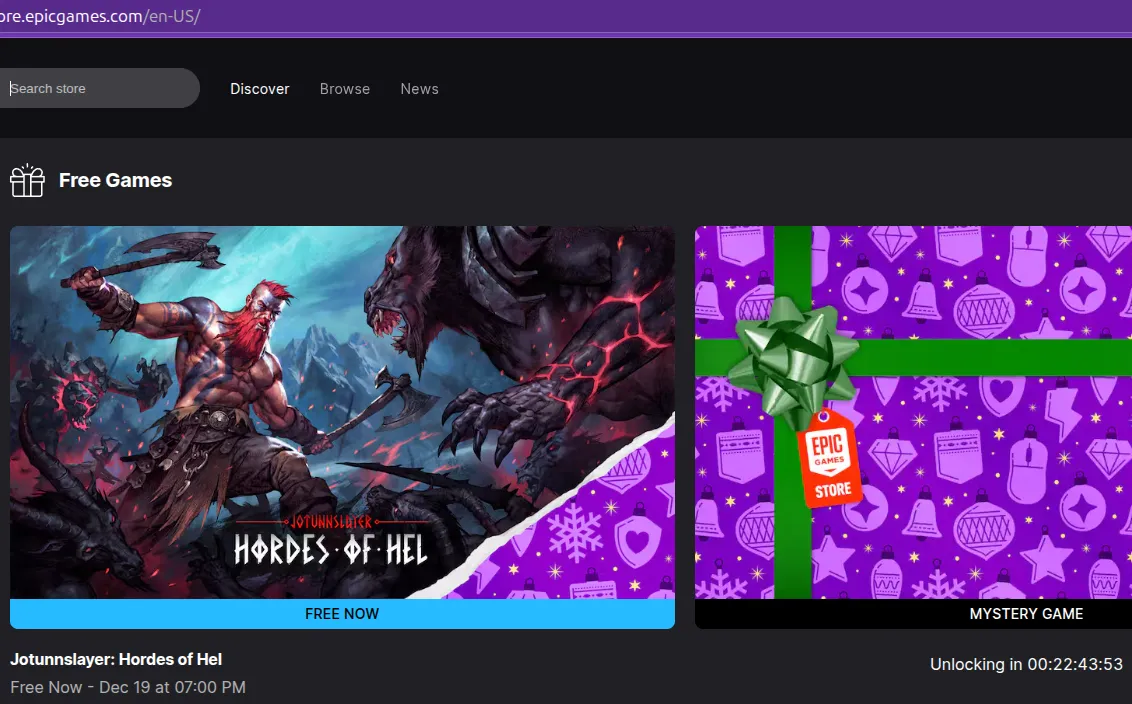Click the Search store input field

coord(98,88)
